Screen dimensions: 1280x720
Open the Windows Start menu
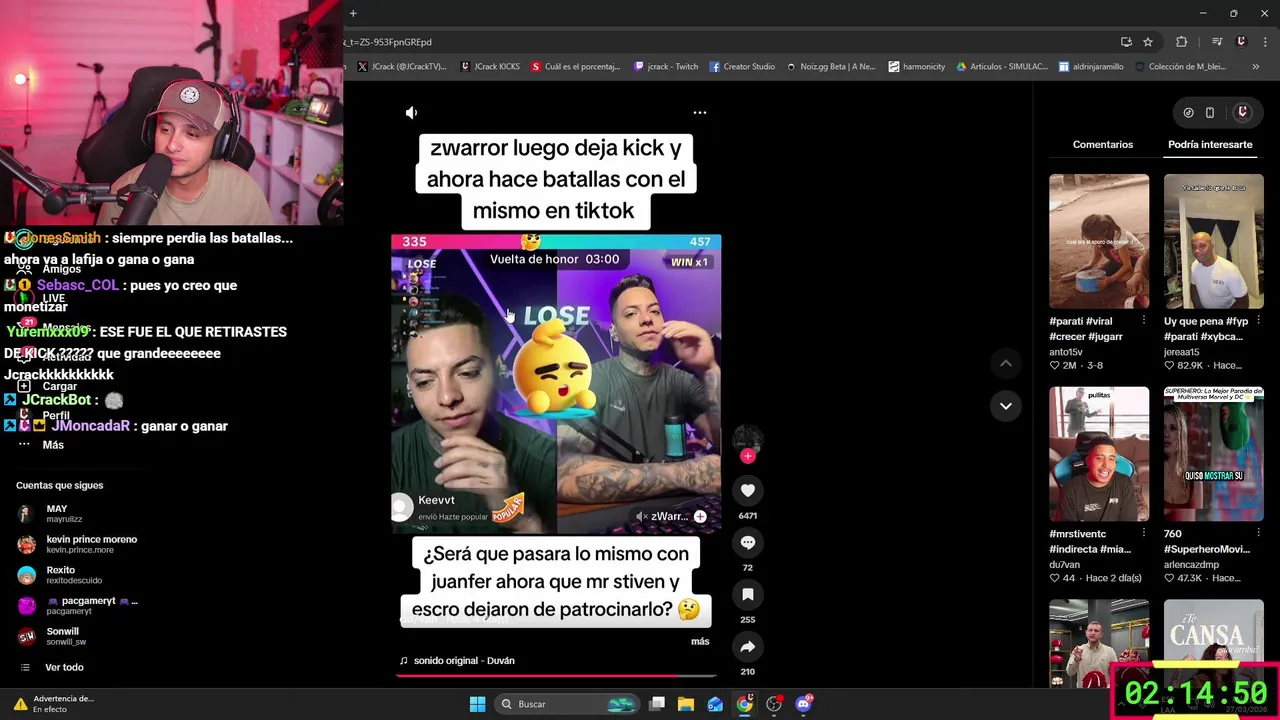click(x=477, y=704)
